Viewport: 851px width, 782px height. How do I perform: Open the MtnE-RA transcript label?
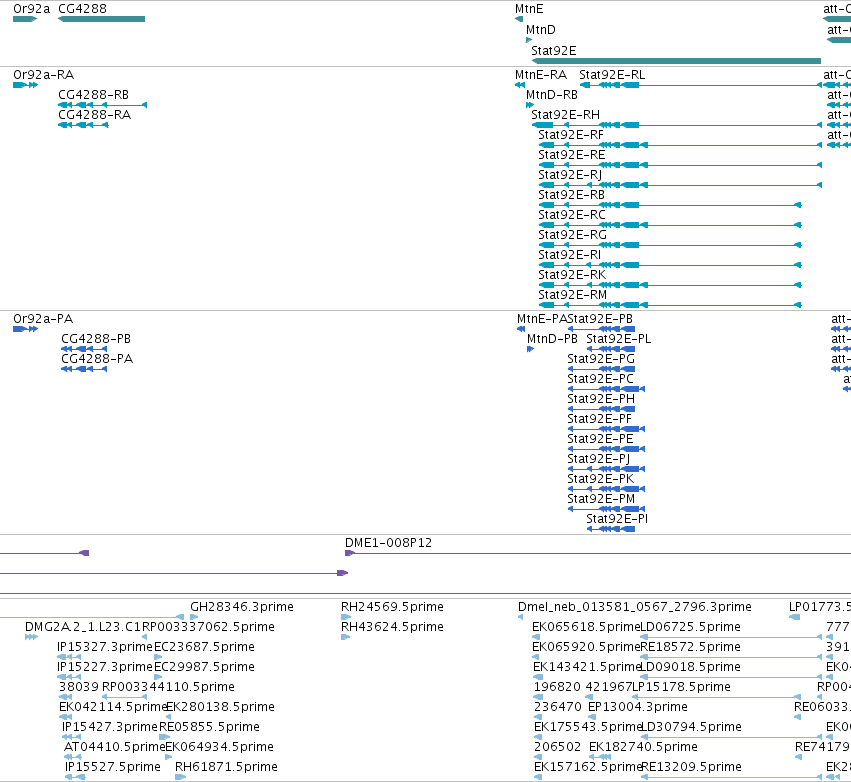point(541,75)
